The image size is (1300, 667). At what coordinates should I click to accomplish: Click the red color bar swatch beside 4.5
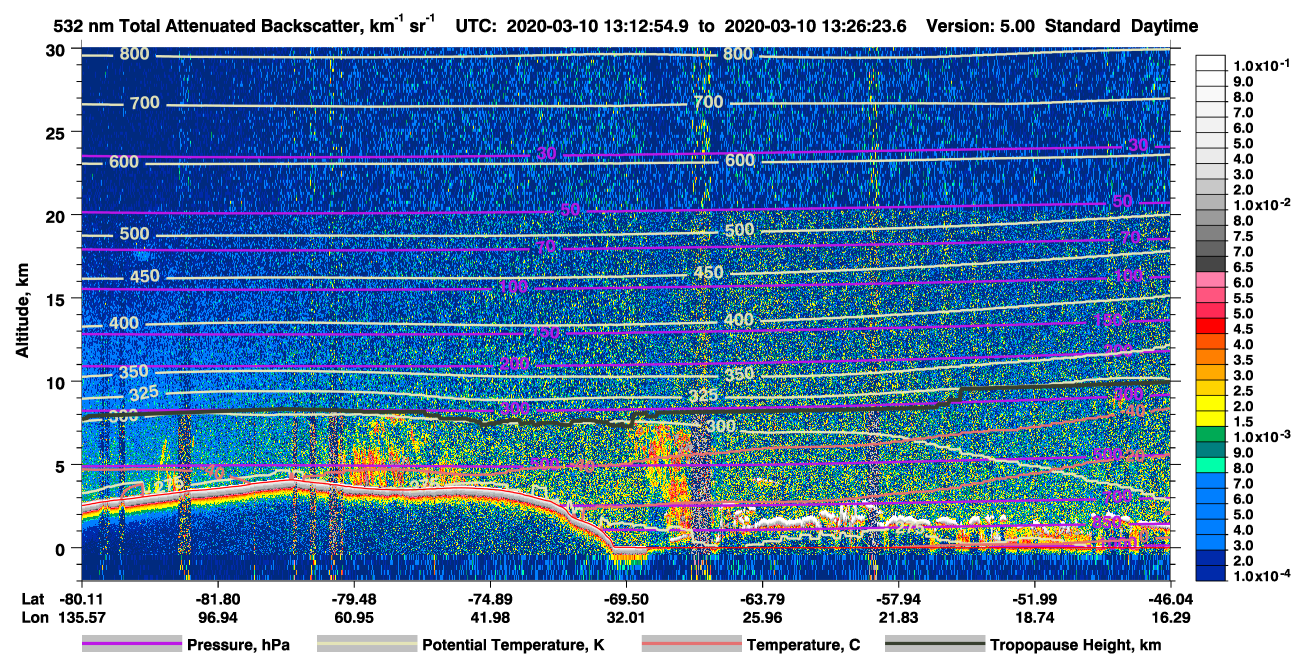[1212, 328]
